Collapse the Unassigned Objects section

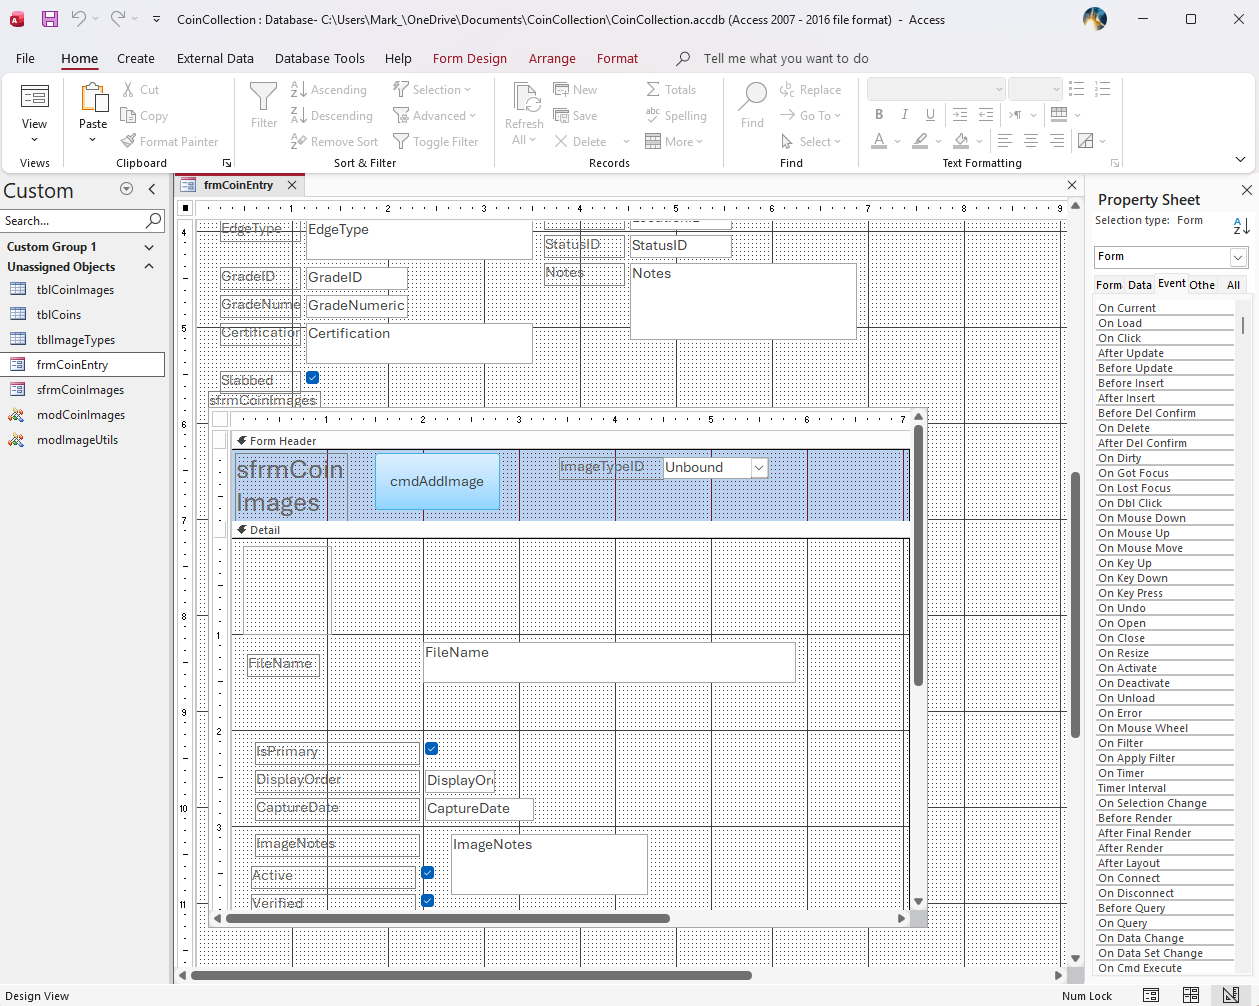tap(149, 267)
